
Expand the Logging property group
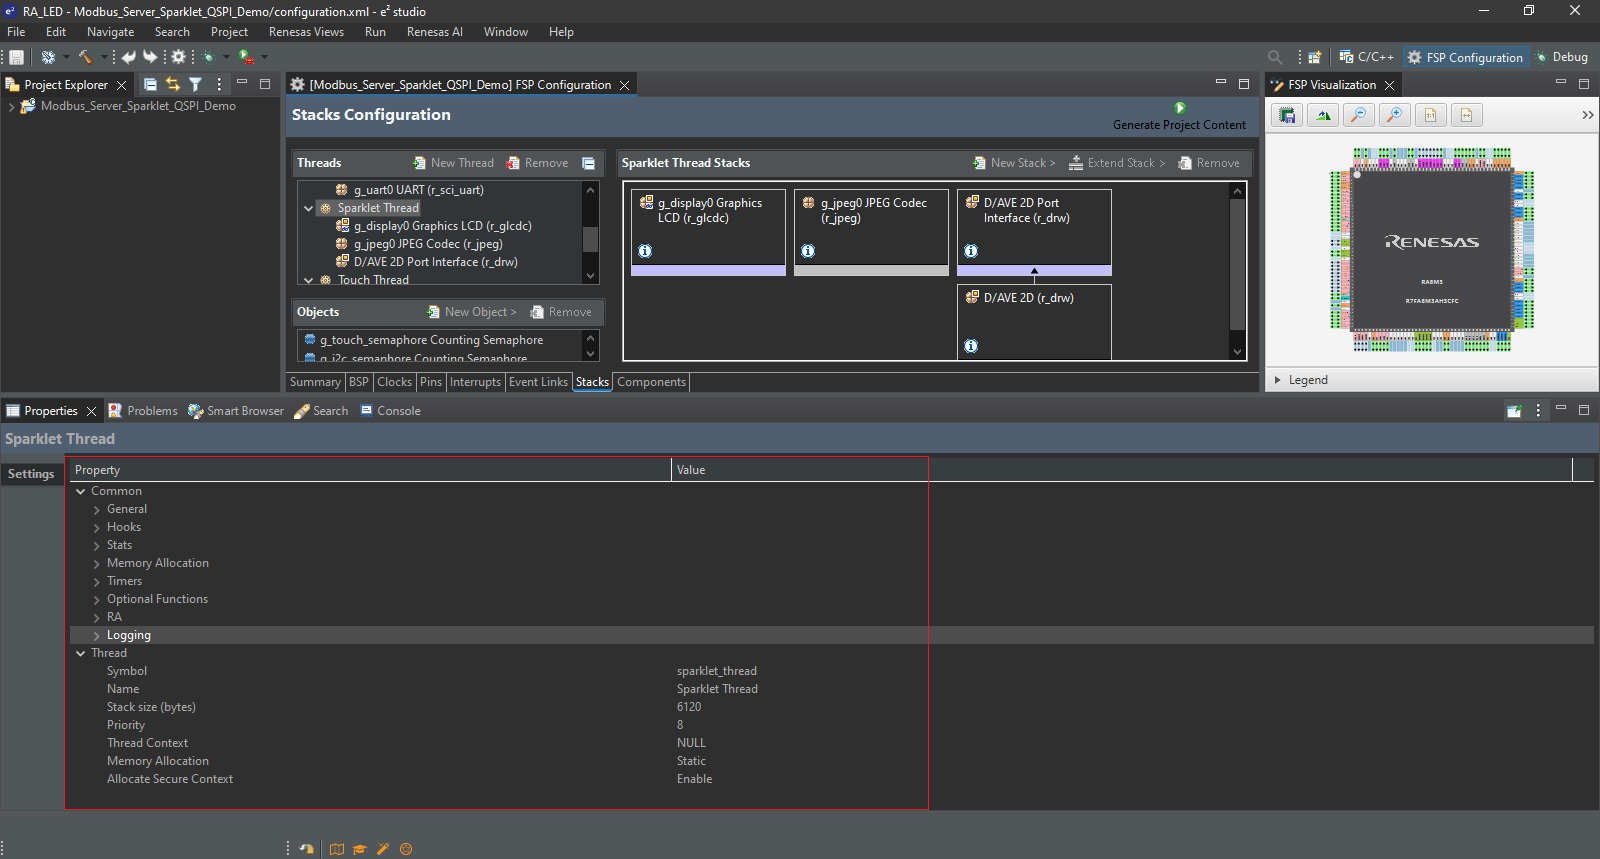tap(97, 636)
